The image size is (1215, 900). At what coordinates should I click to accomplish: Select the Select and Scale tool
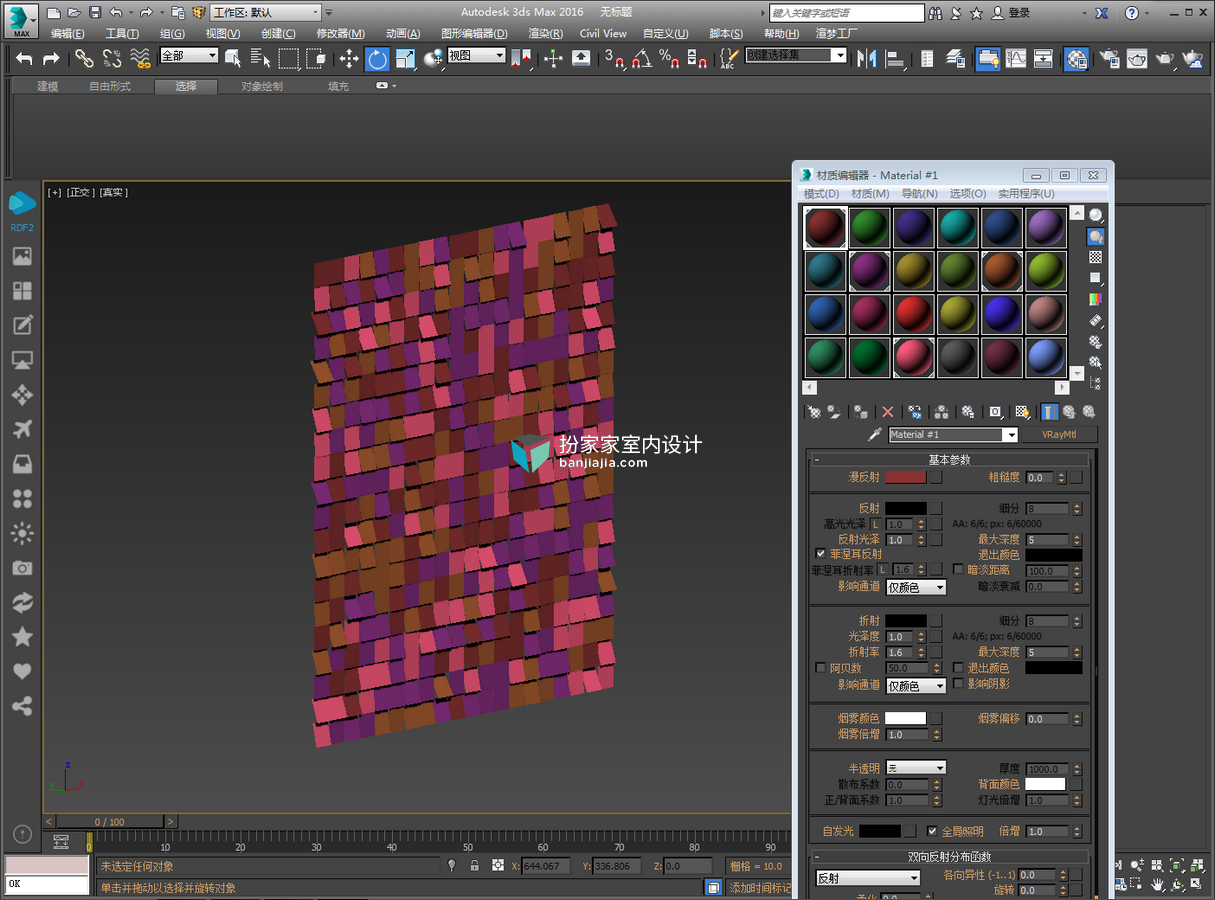406,58
